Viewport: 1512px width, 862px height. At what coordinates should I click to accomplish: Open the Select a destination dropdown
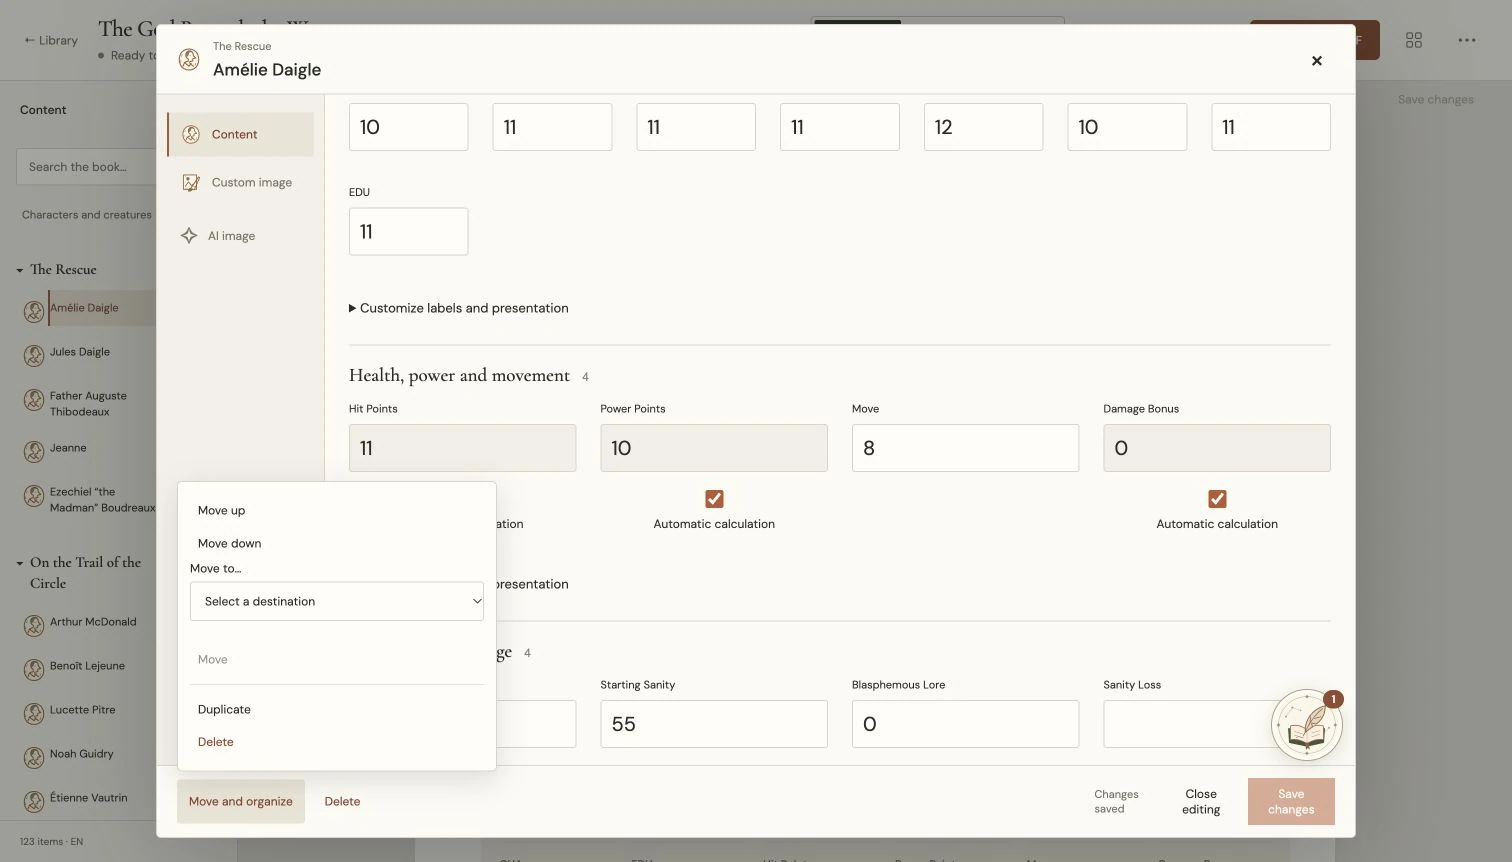[x=337, y=601]
